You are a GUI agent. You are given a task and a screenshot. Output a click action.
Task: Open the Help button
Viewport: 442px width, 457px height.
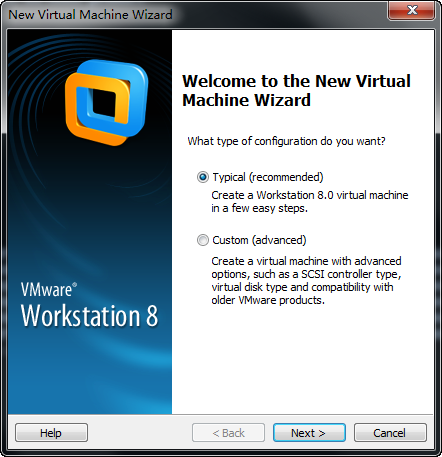point(51,433)
